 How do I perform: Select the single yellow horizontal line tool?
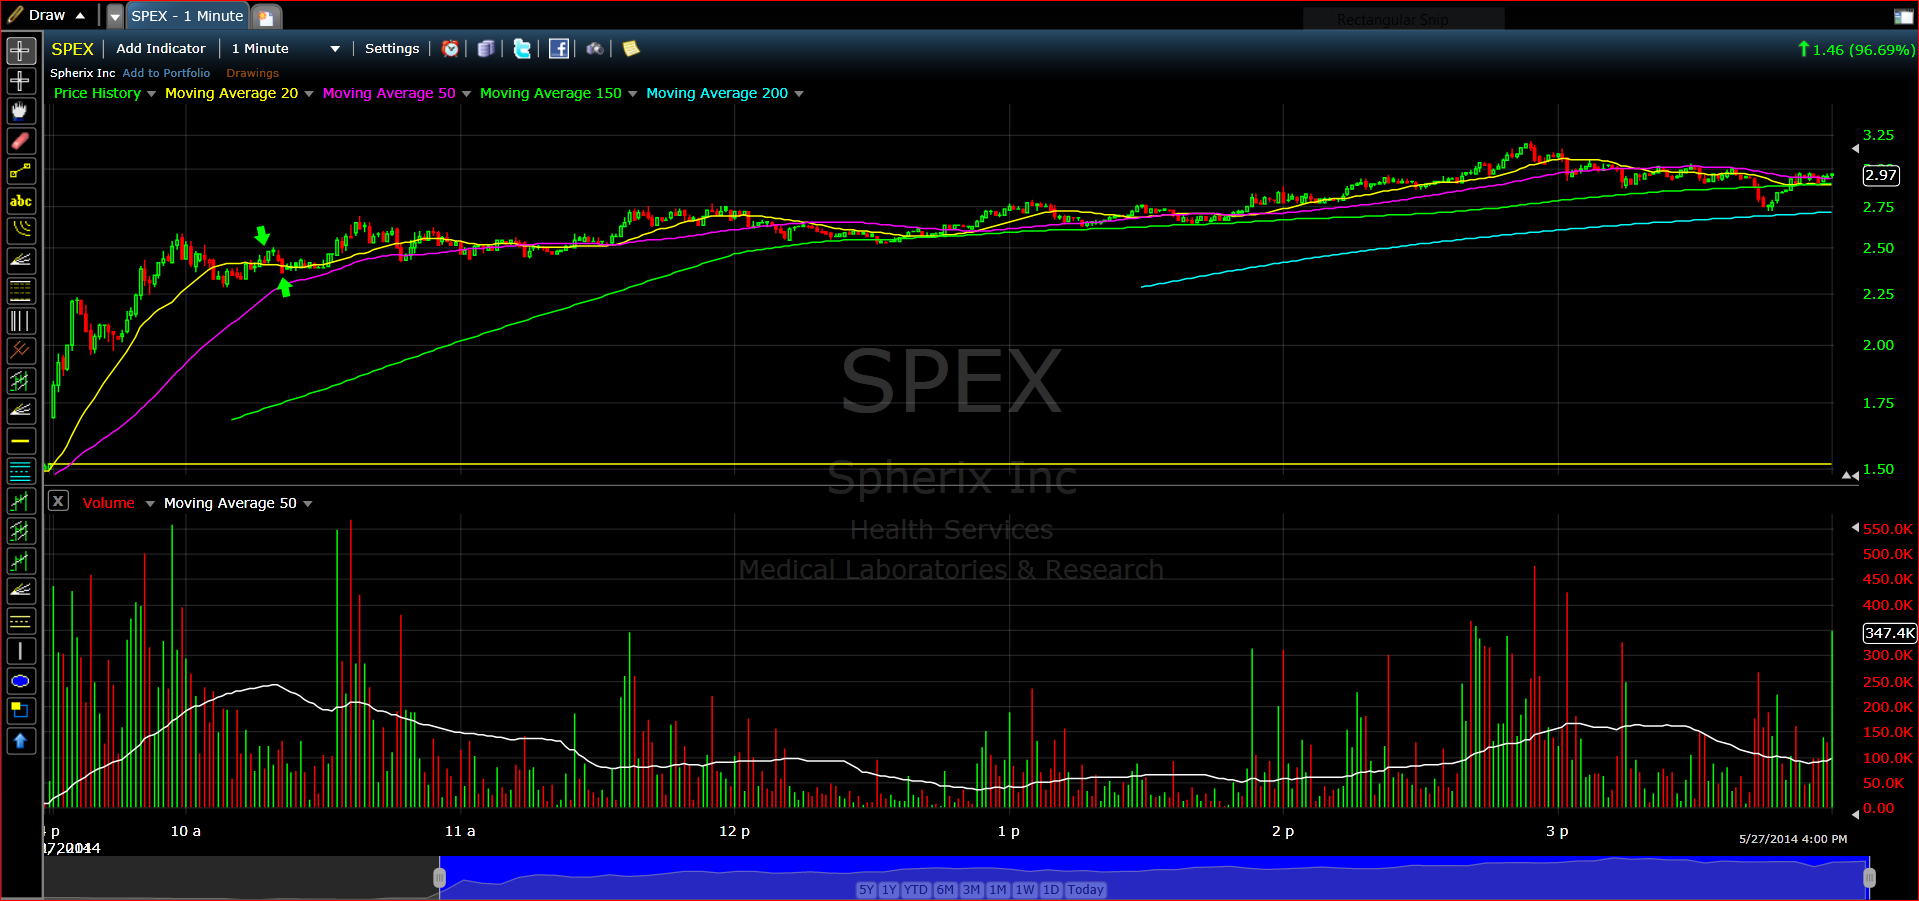pyautogui.click(x=20, y=441)
